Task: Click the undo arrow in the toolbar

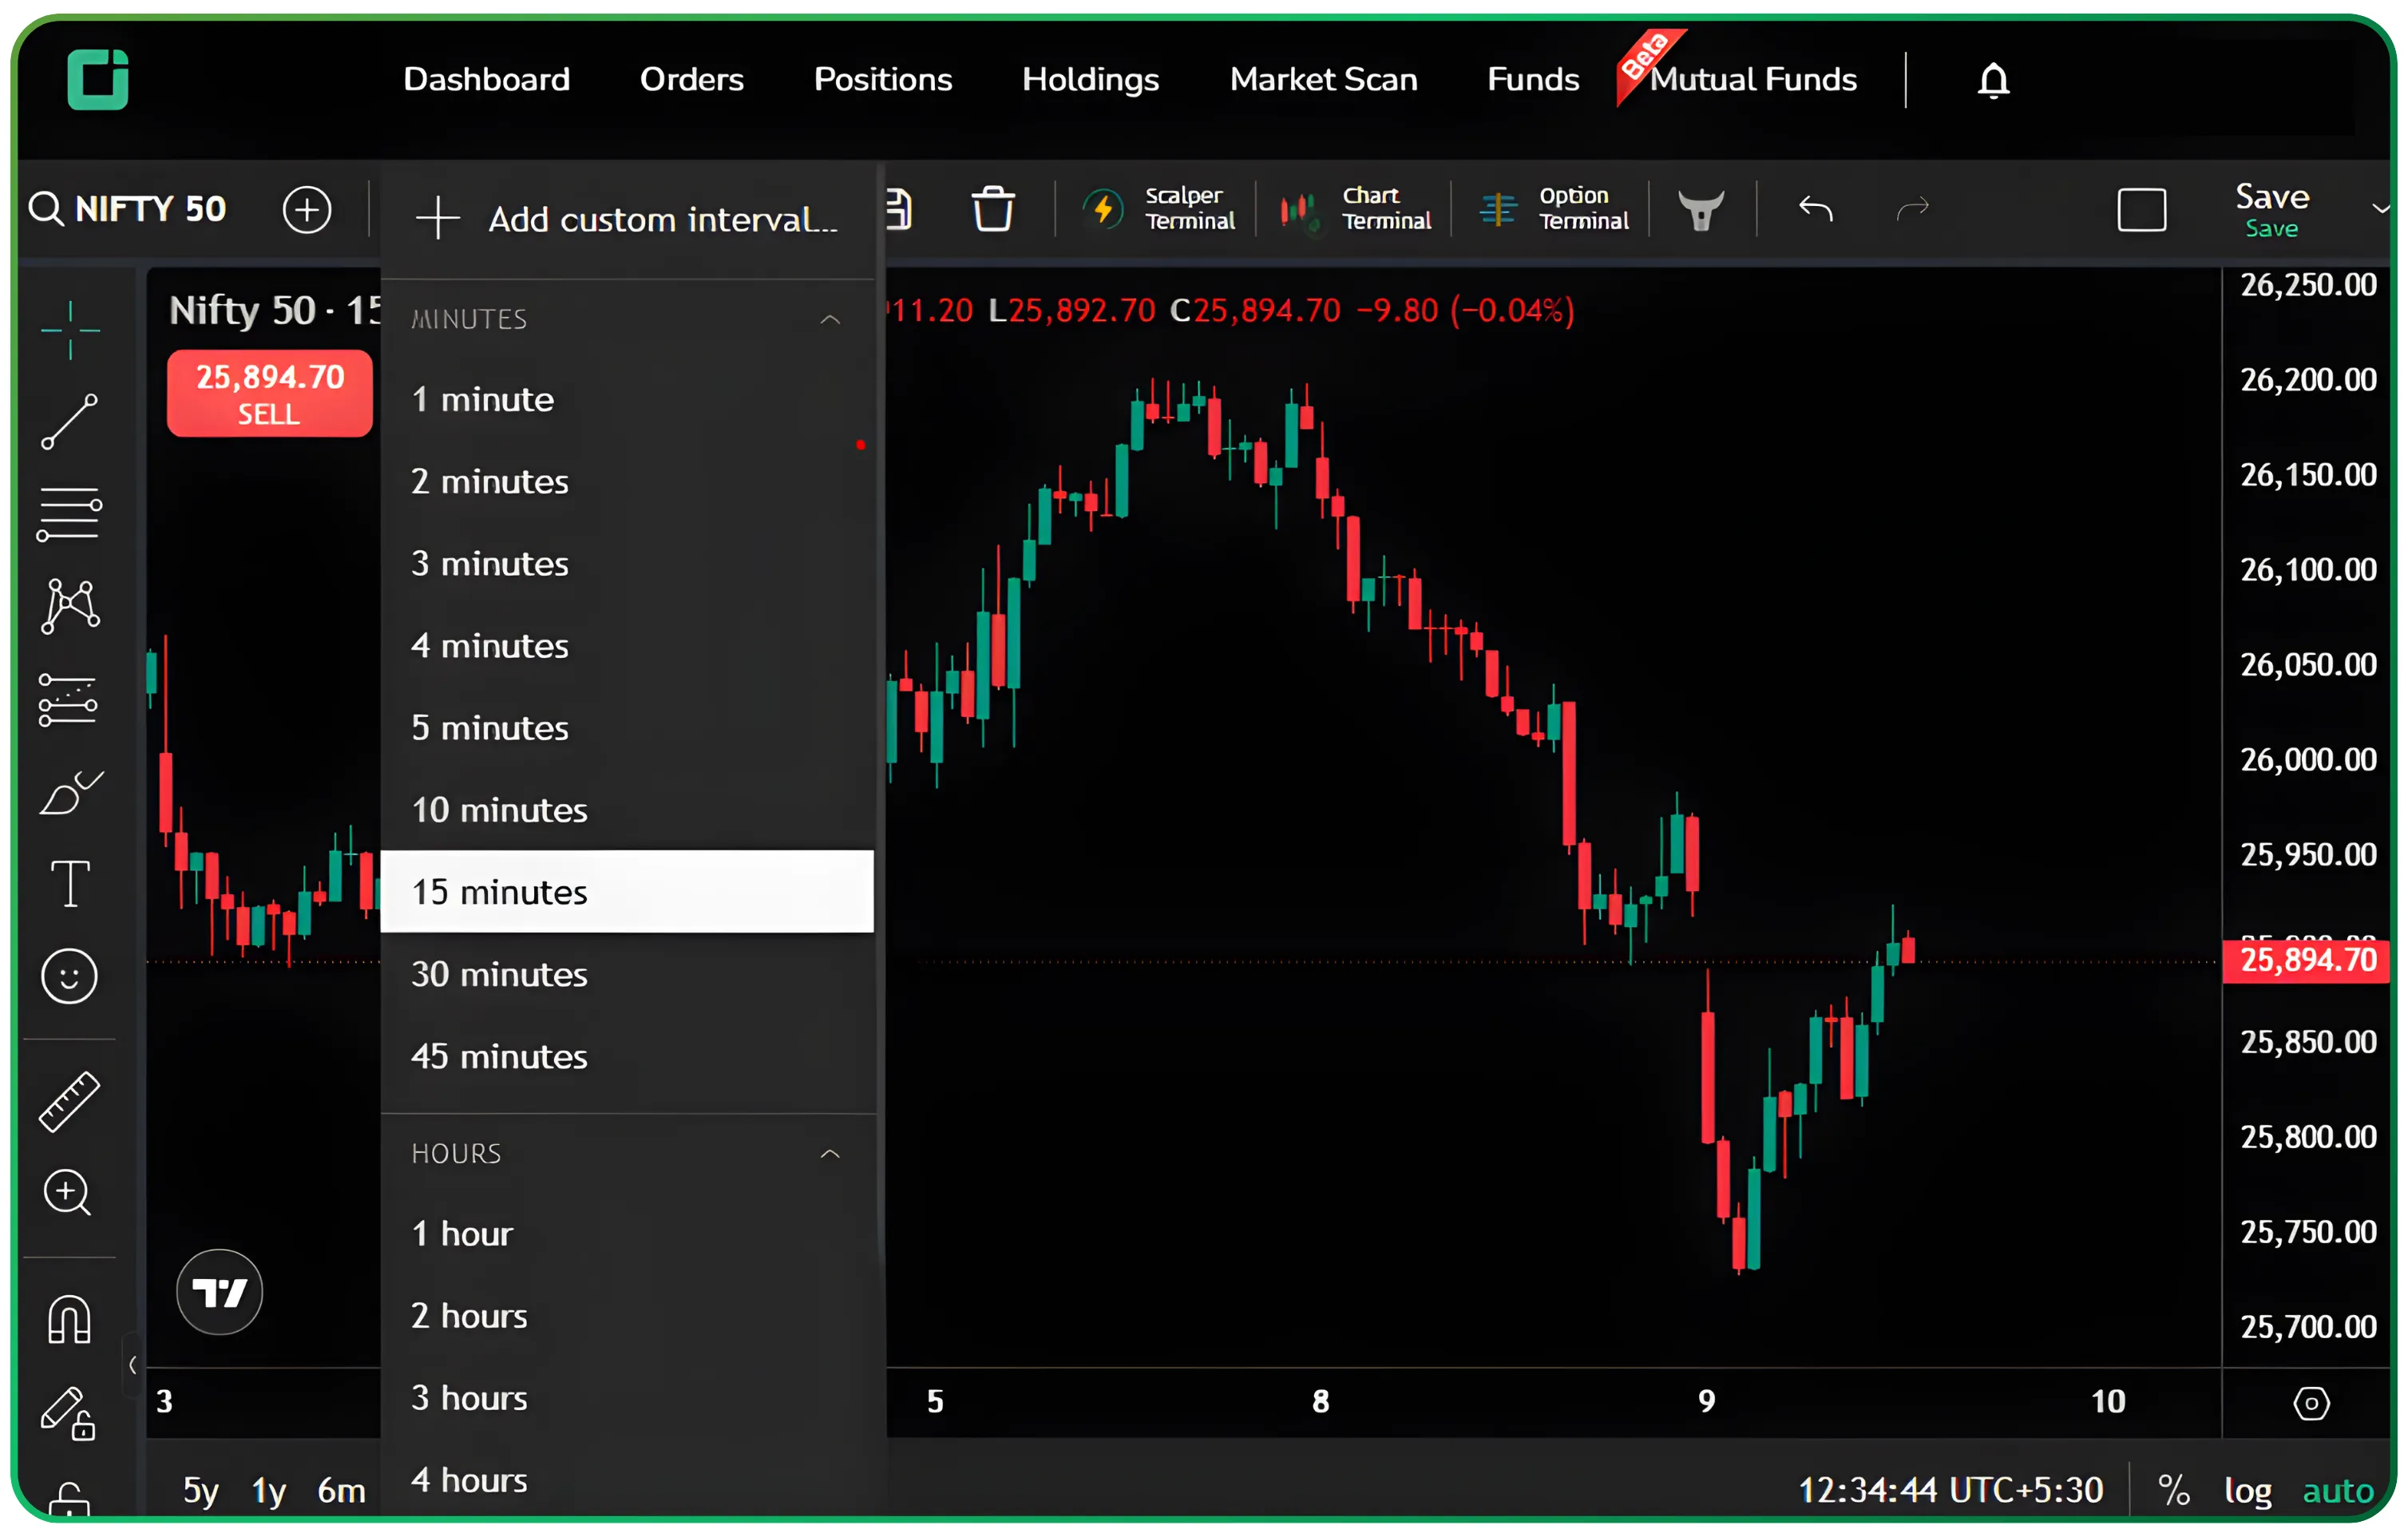Action: click(x=1815, y=209)
